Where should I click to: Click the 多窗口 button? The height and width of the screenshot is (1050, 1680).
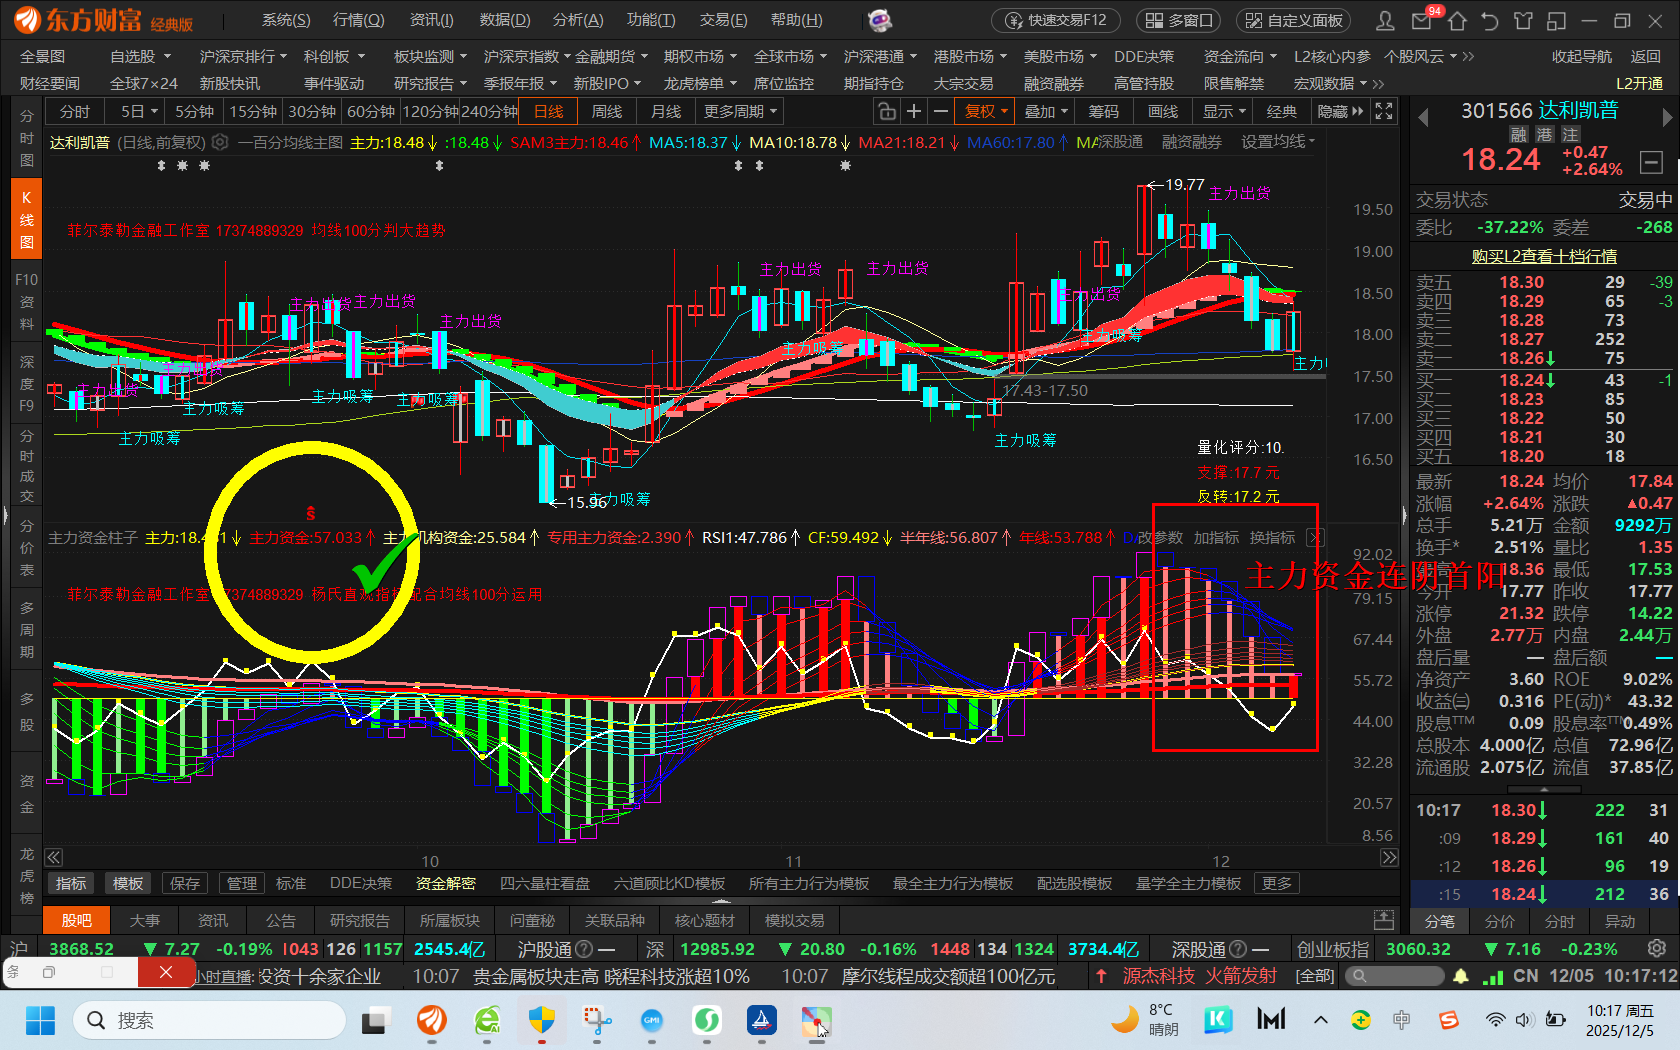(1180, 20)
